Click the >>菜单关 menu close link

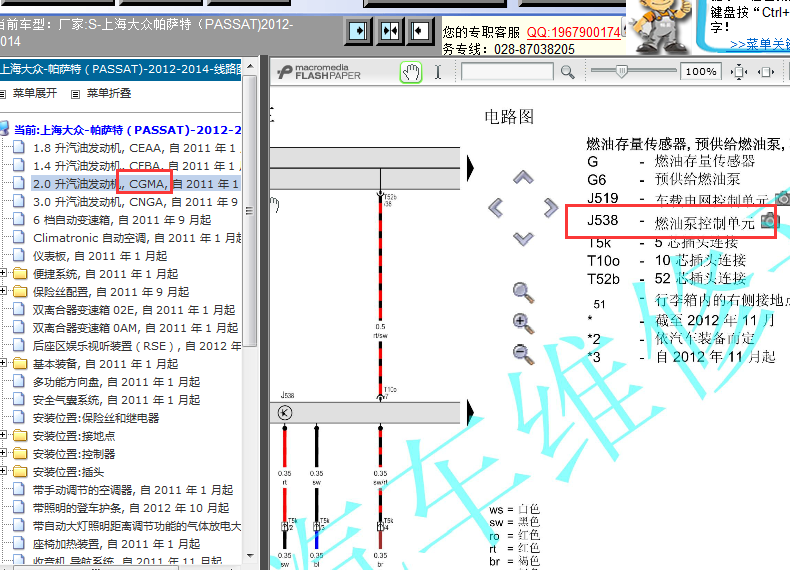760,44
